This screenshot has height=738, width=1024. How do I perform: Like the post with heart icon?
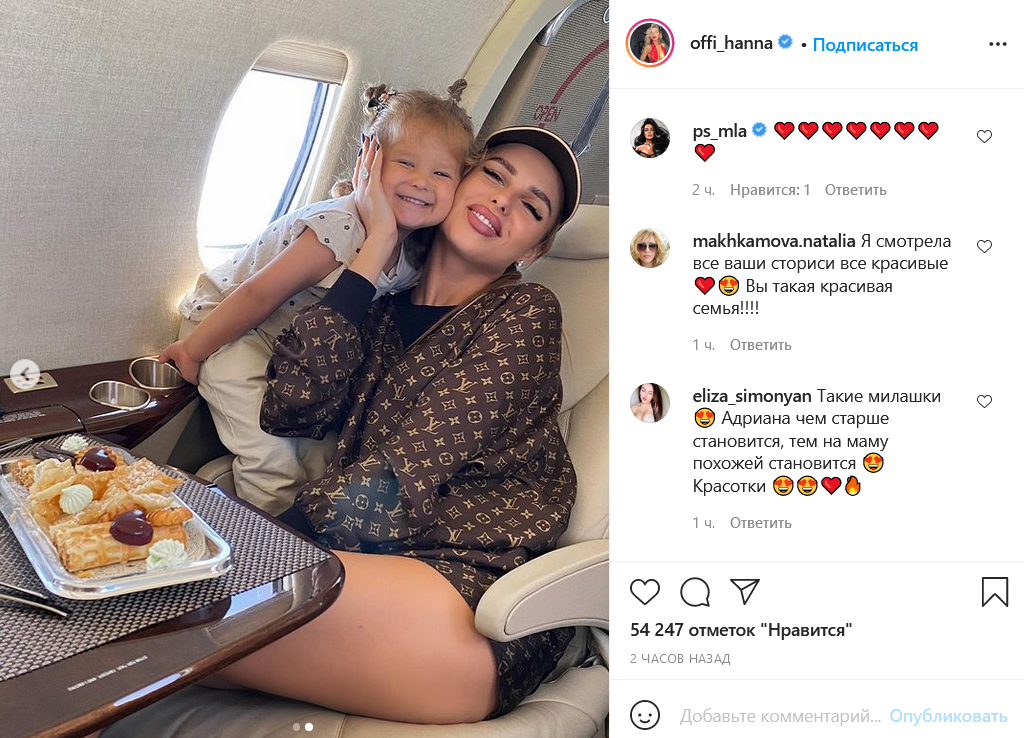(x=645, y=592)
